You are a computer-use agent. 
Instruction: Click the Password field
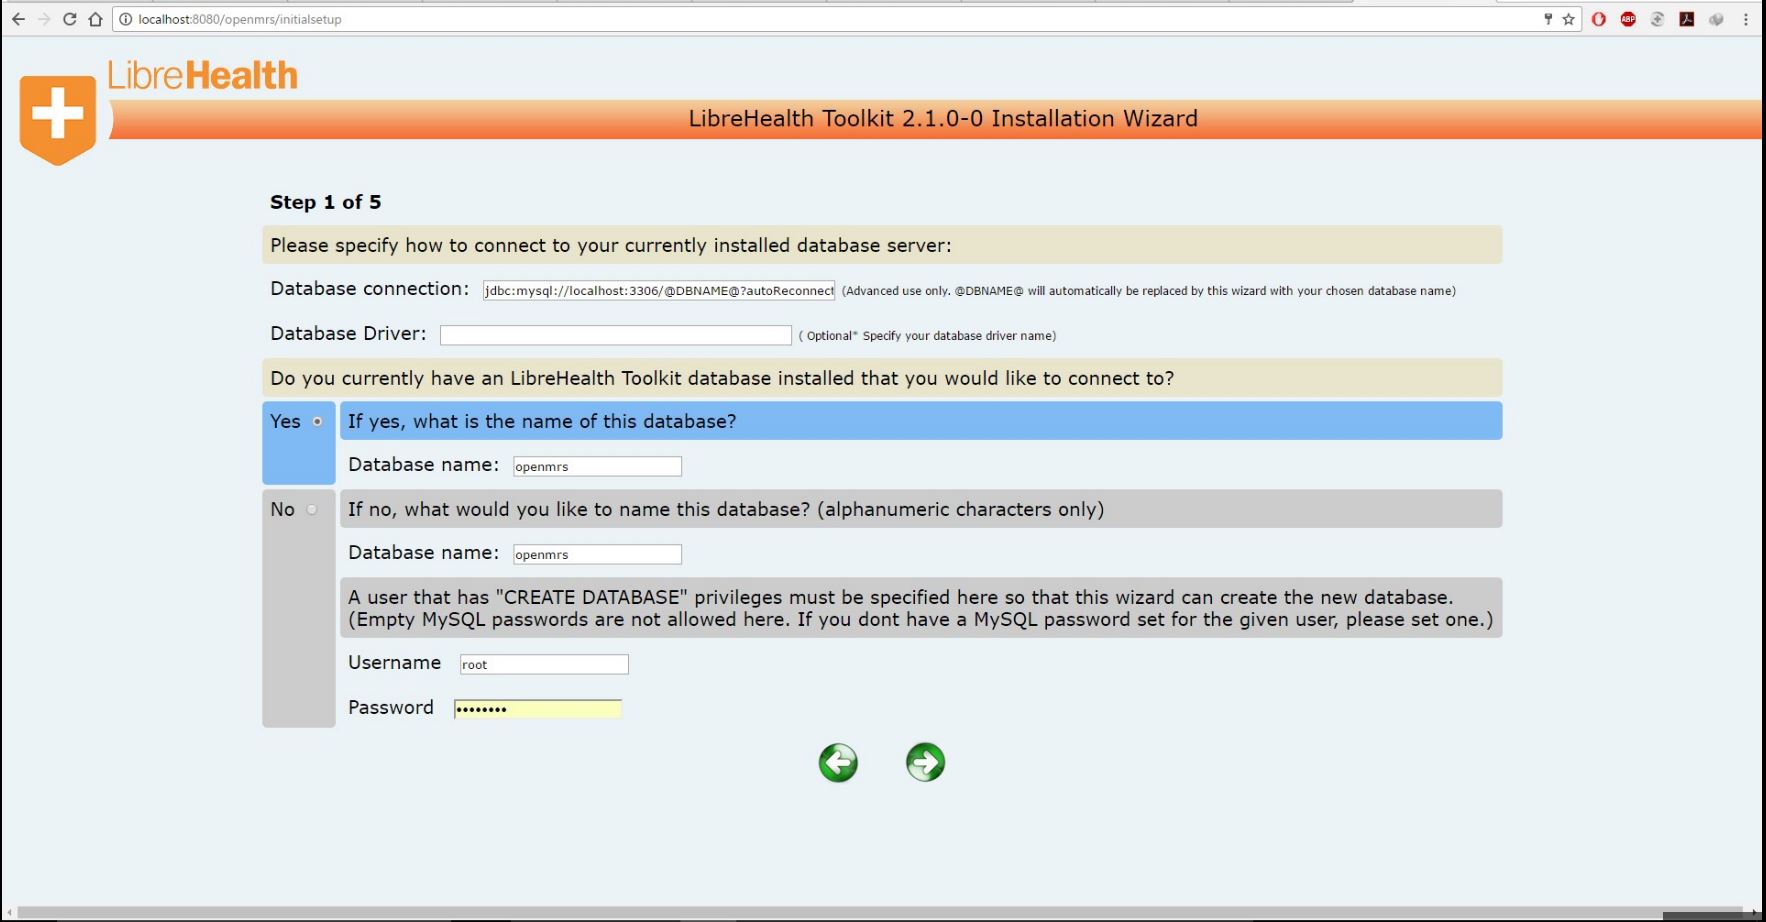tap(538, 709)
